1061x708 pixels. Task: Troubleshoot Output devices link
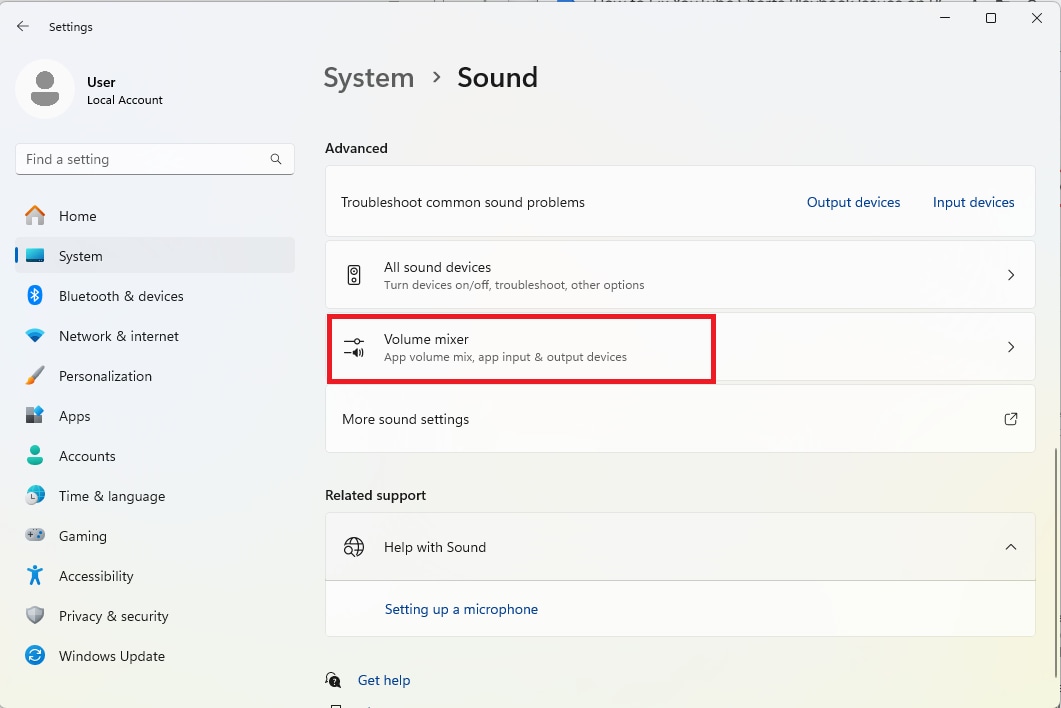(853, 202)
